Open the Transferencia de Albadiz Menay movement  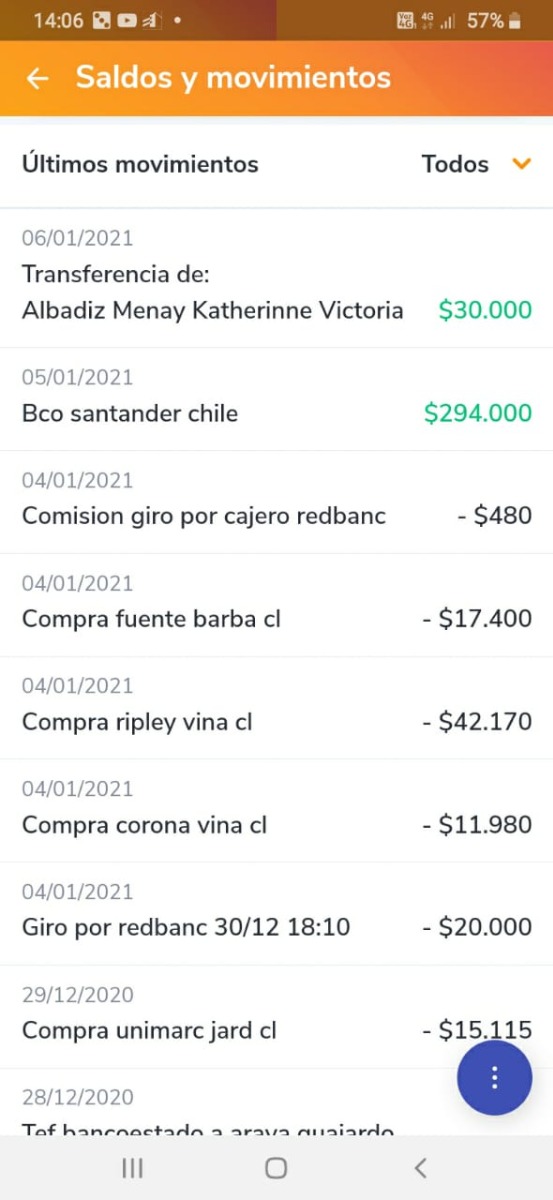(x=276, y=278)
